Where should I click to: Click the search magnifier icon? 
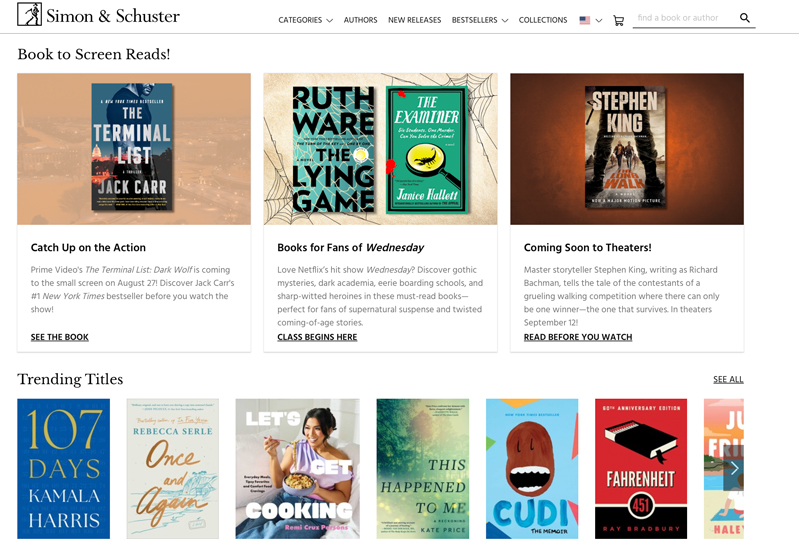(744, 18)
